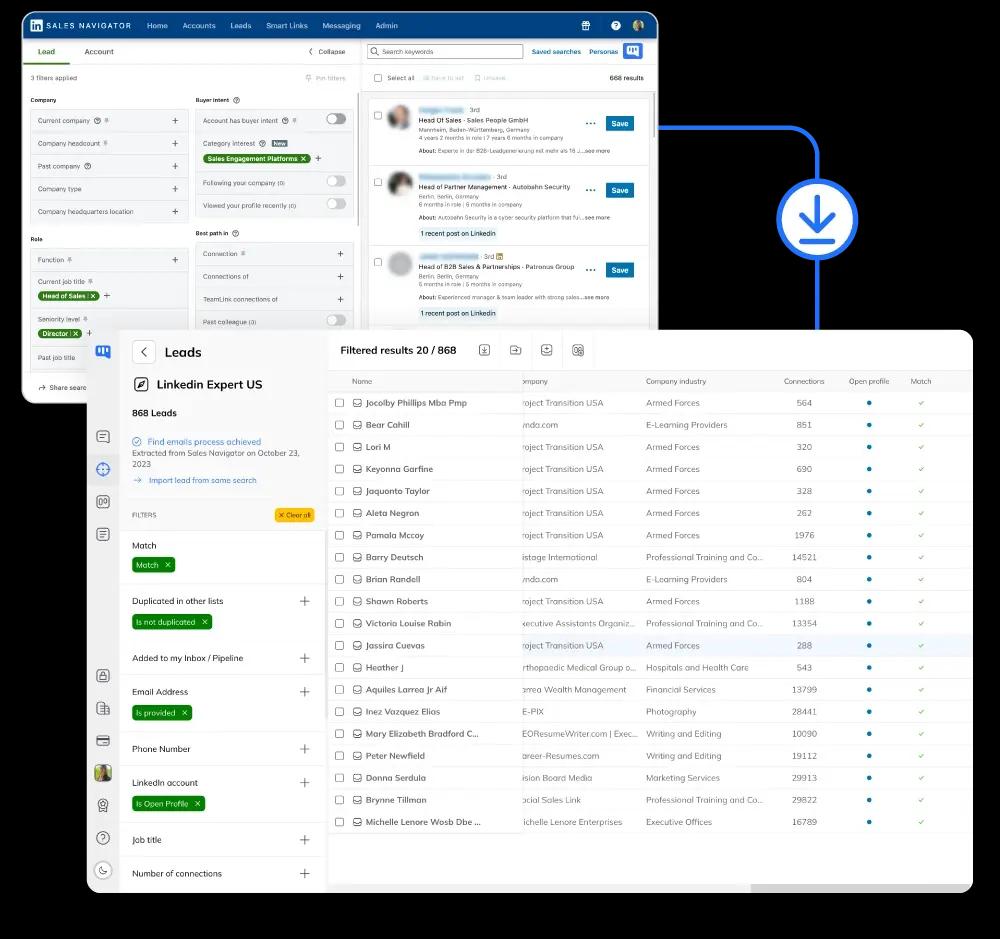Expand Company headcount filter plus
The width and height of the screenshot is (1000, 939).
tap(175, 144)
